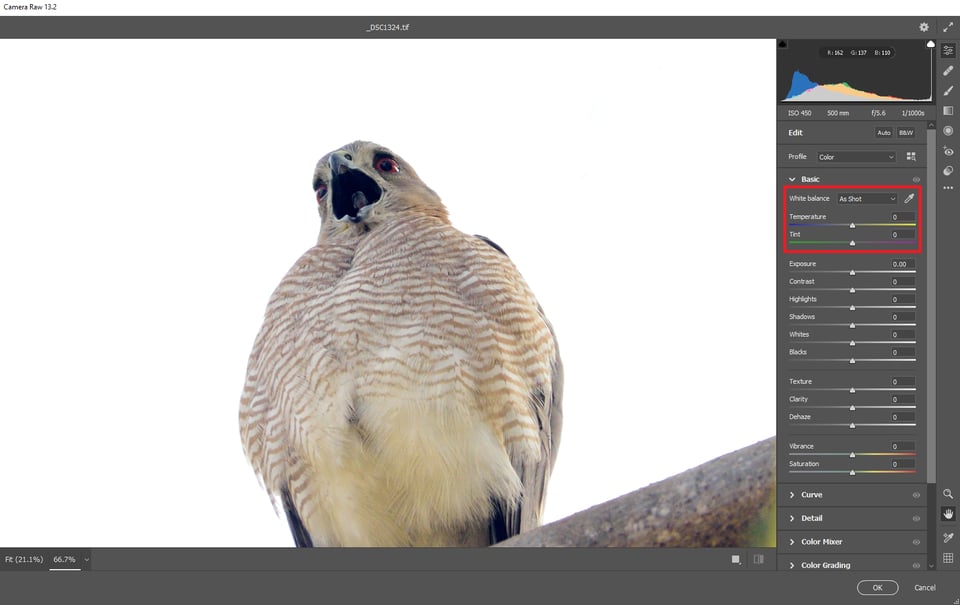The width and height of the screenshot is (960, 605).
Task: Toggle visibility of Color Grading edits
Action: (x=916, y=565)
